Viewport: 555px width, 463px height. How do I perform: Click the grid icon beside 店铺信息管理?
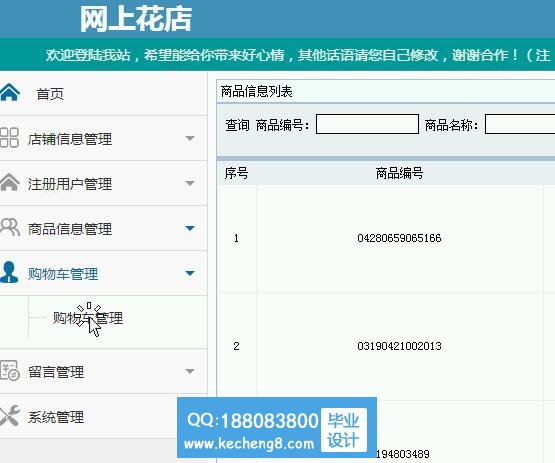coord(9,137)
